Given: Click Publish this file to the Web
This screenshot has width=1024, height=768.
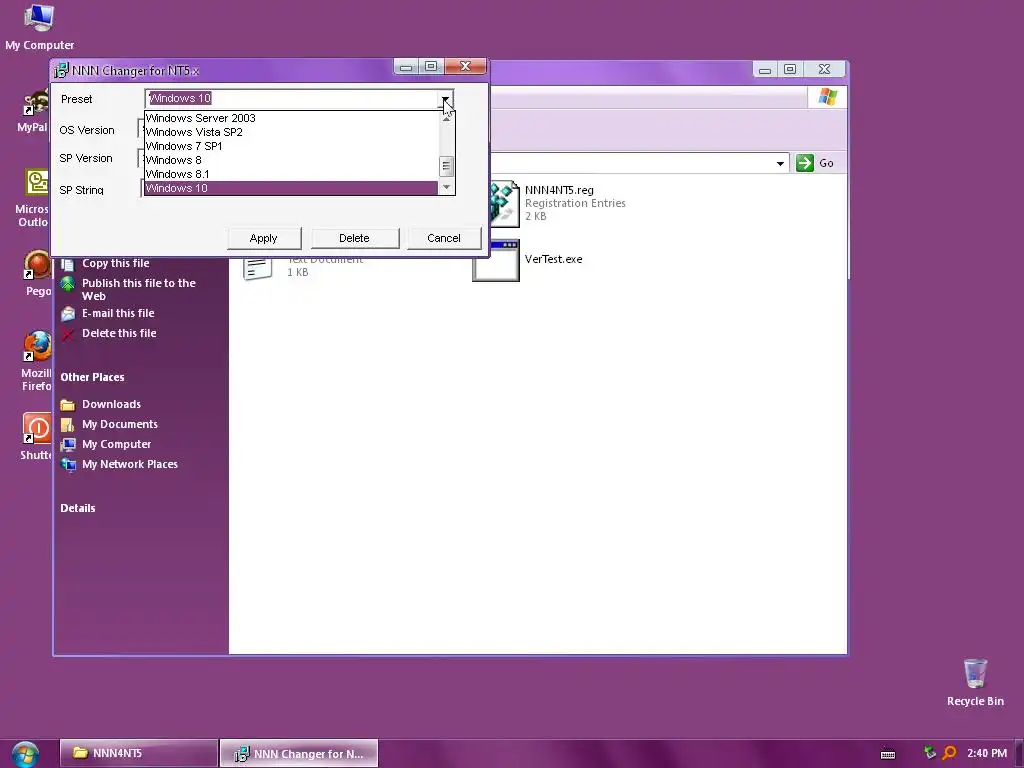Looking at the screenshot, I should pos(138,289).
